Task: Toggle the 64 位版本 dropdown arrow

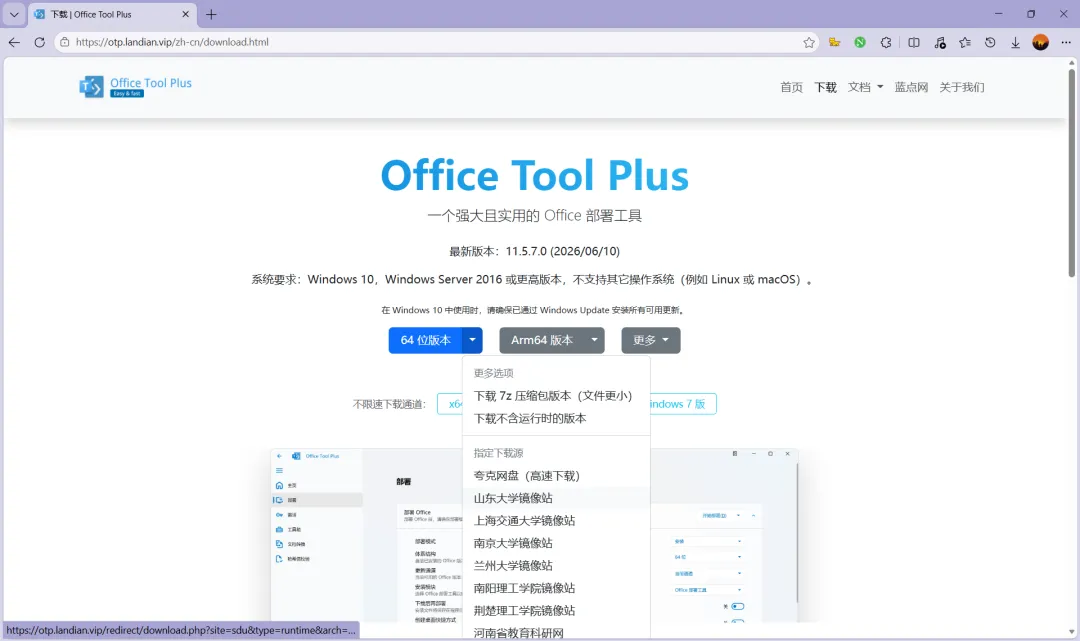Action: pos(472,340)
